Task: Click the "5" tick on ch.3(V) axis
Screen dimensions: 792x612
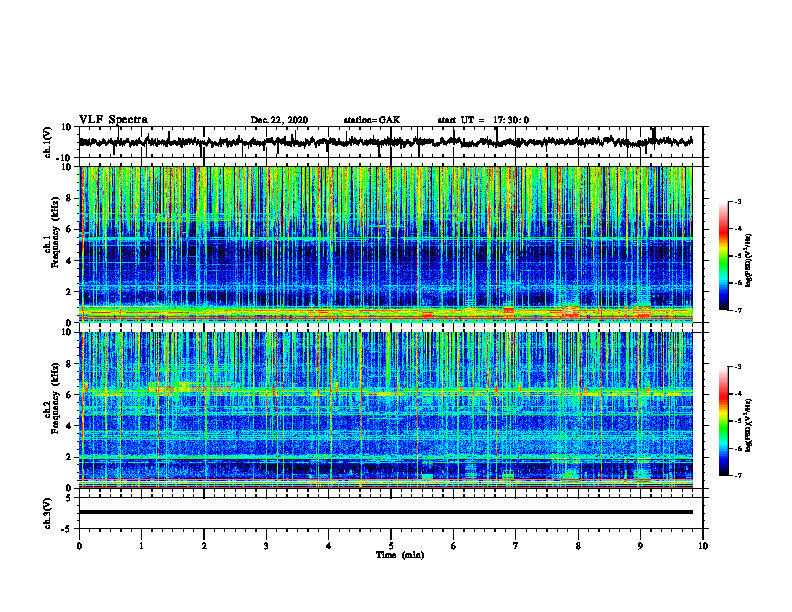Action: [x=69, y=497]
